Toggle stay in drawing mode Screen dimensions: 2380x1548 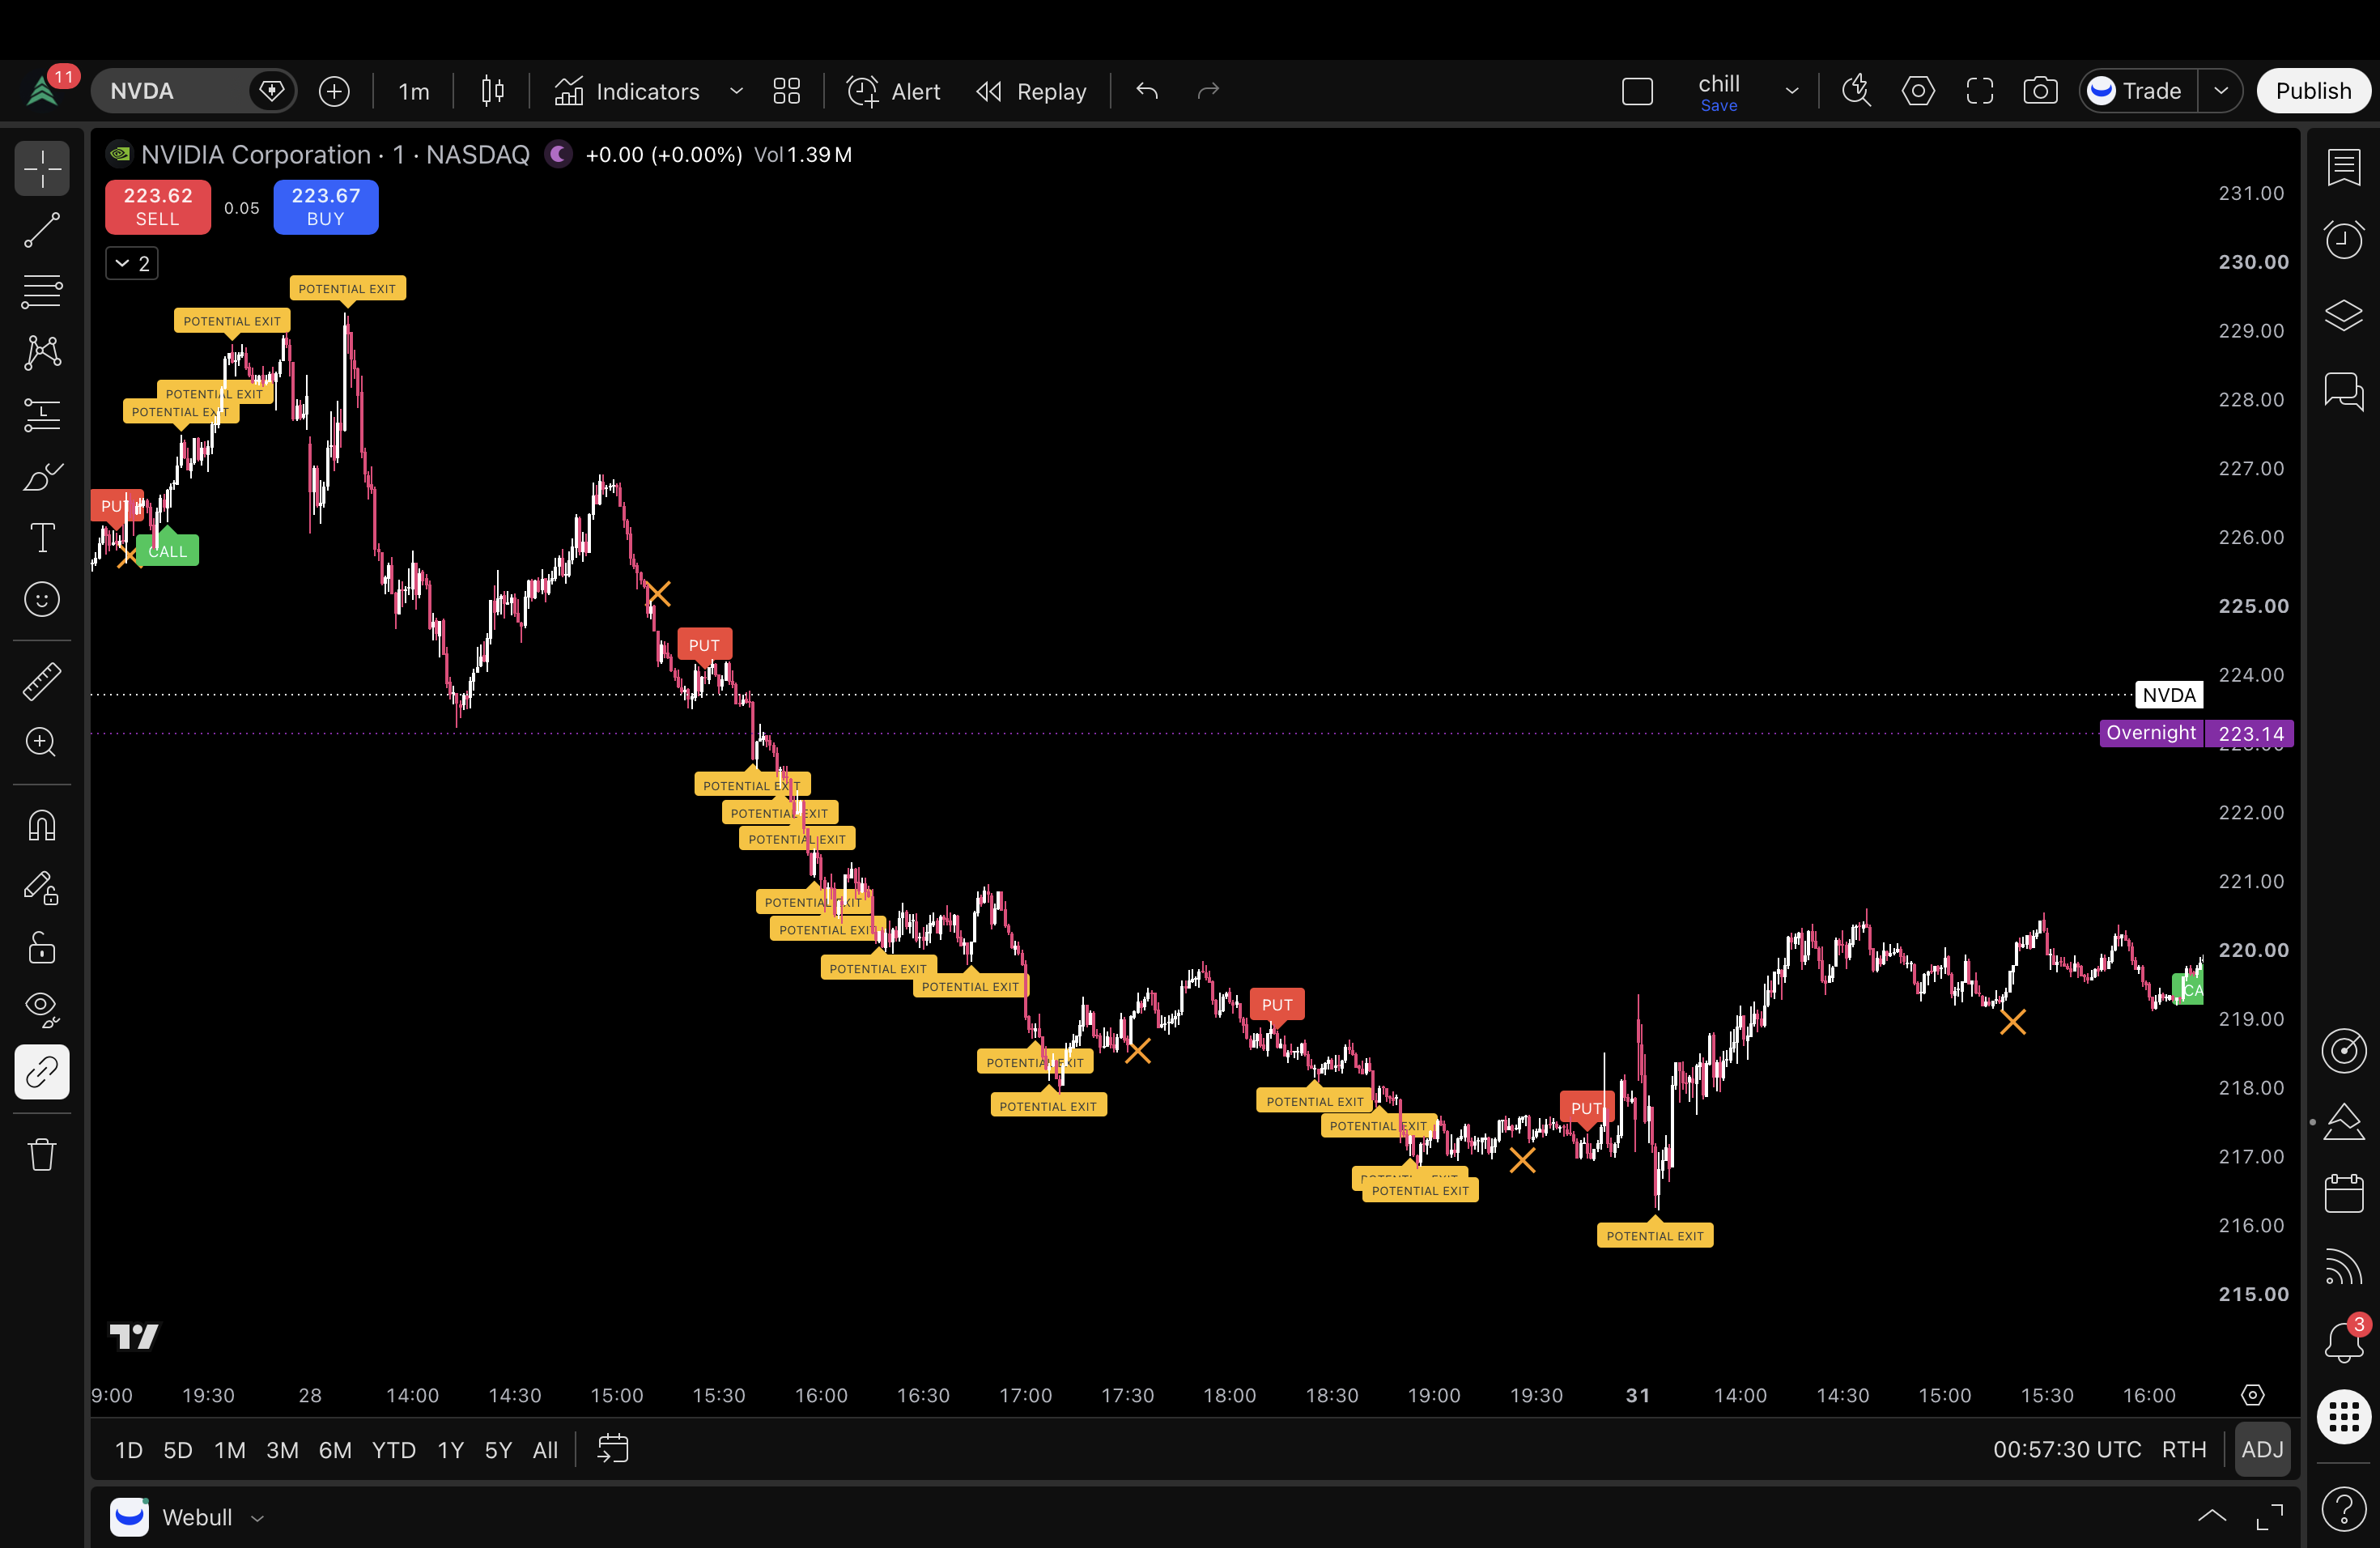pyautogui.click(x=42, y=887)
